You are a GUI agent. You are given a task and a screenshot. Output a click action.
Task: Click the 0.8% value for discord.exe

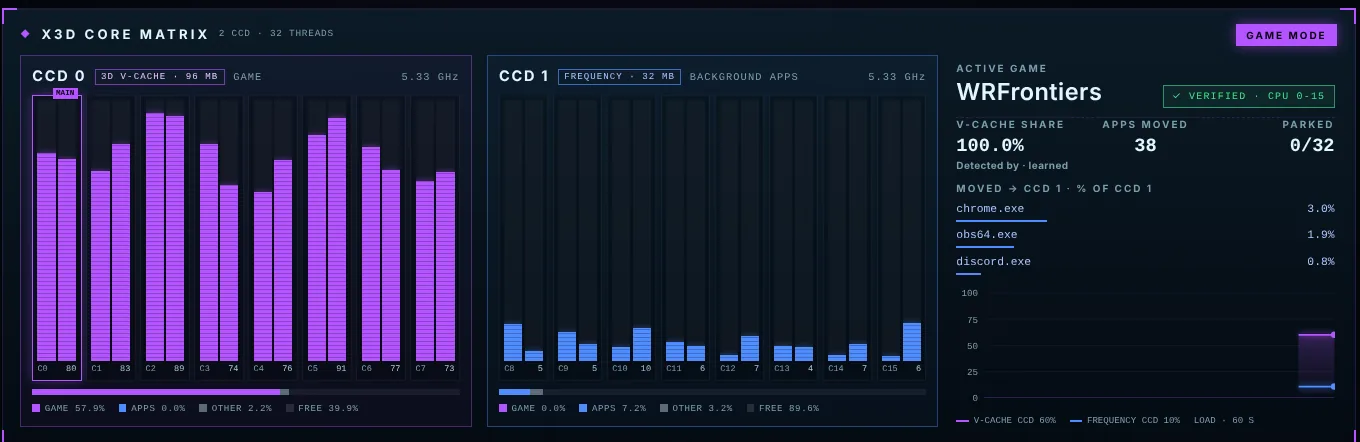1320,262
